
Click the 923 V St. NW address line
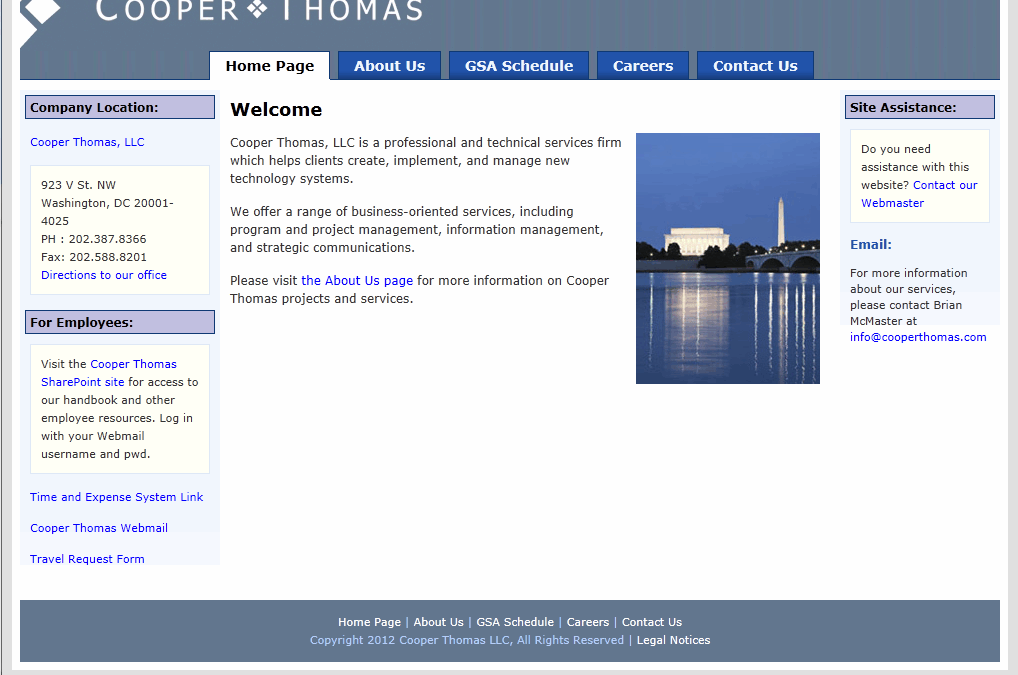tap(78, 185)
